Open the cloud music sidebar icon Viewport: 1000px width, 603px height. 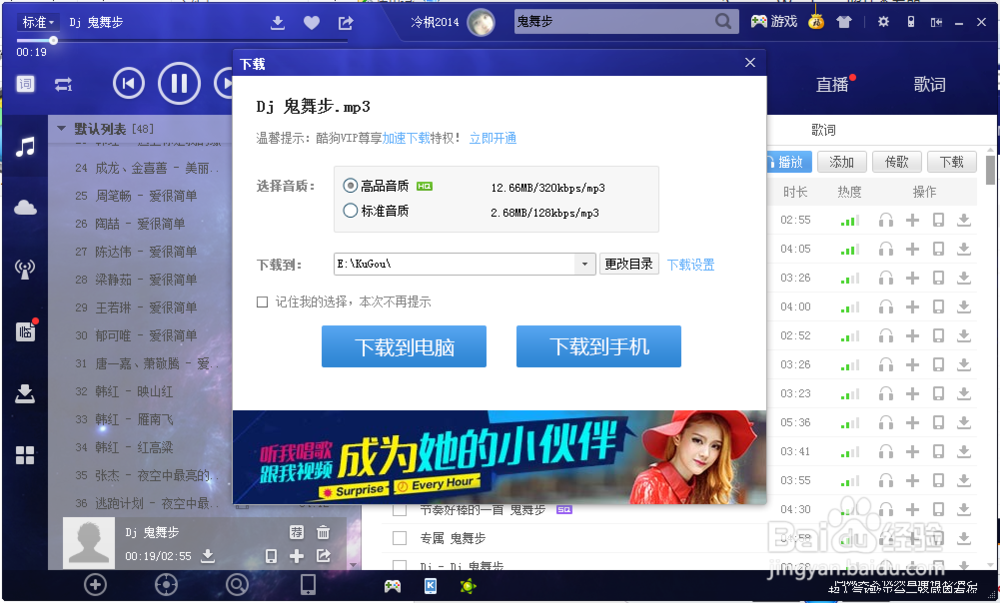pyautogui.click(x=25, y=207)
